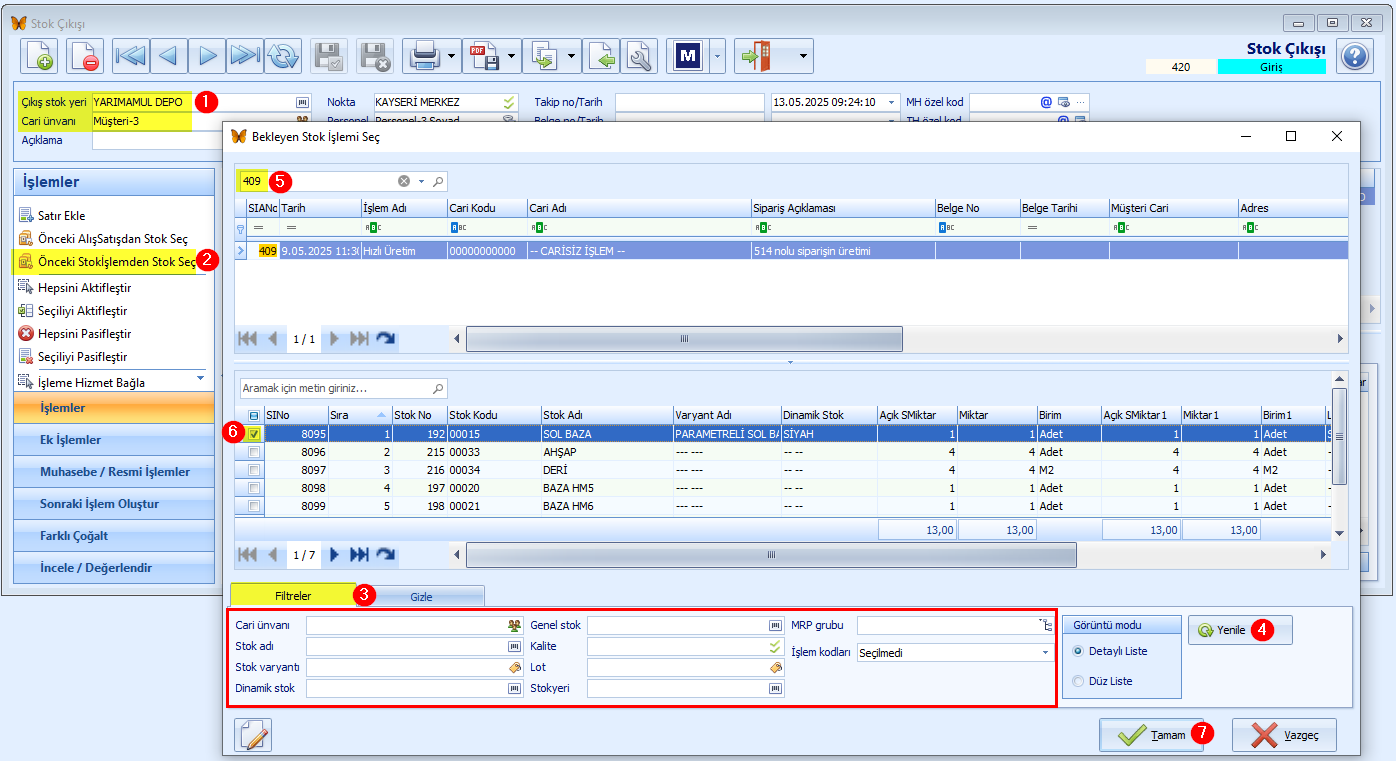Screen dimensions: 1396x761
Task: Open the date time dropdown 13.05.2025
Action: (x=891, y=102)
